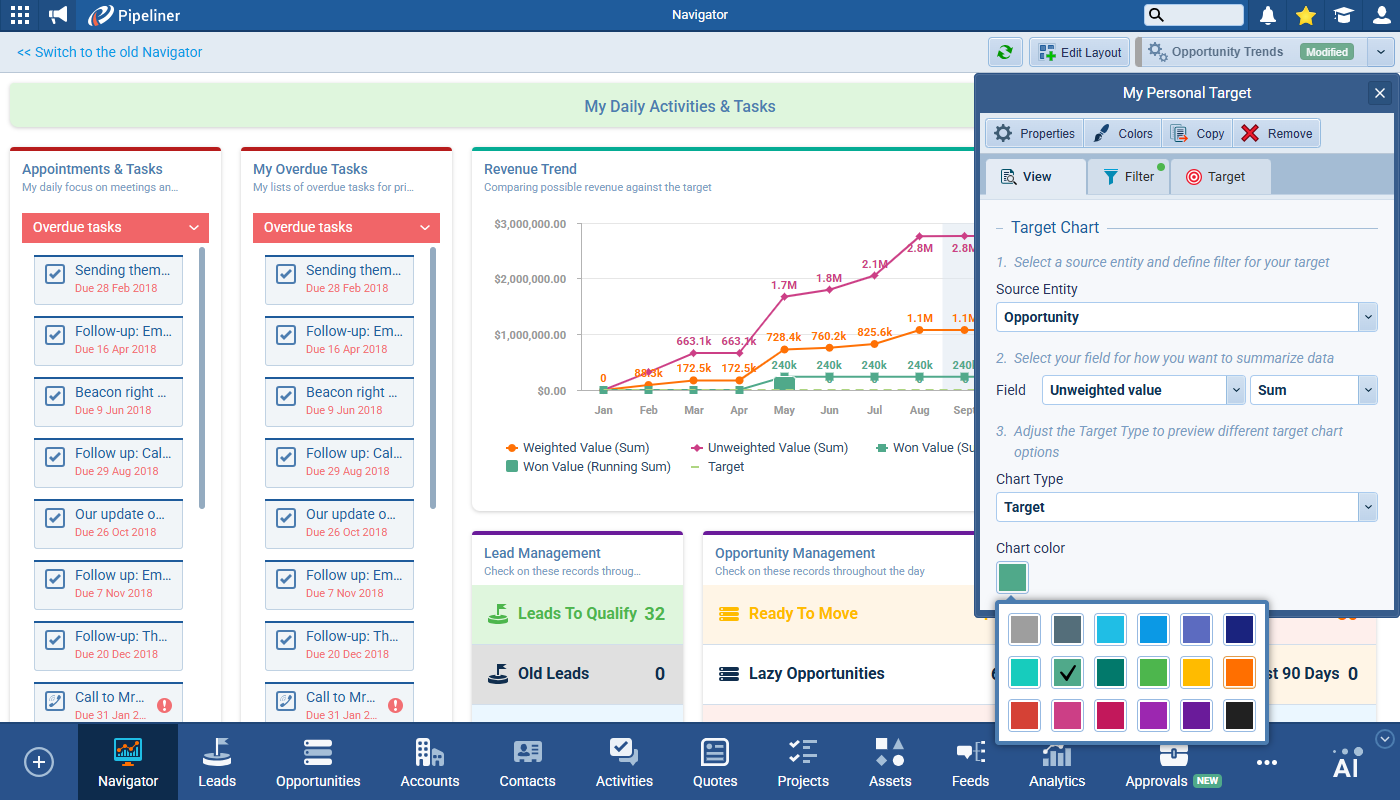Switch to the Target tab

tap(1215, 177)
